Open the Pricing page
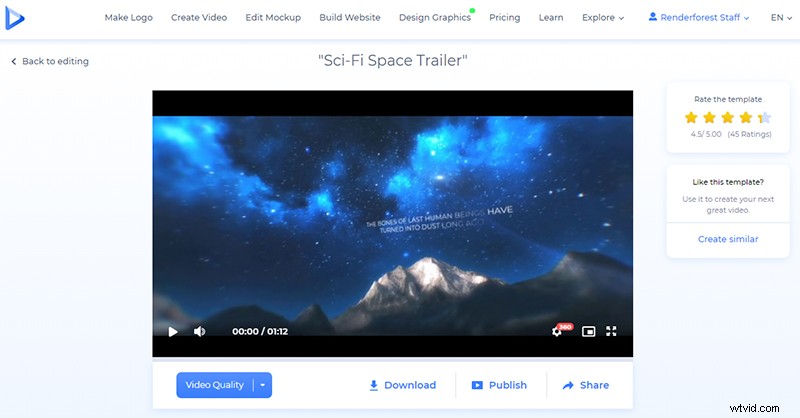This screenshot has height=418, width=800. click(505, 17)
